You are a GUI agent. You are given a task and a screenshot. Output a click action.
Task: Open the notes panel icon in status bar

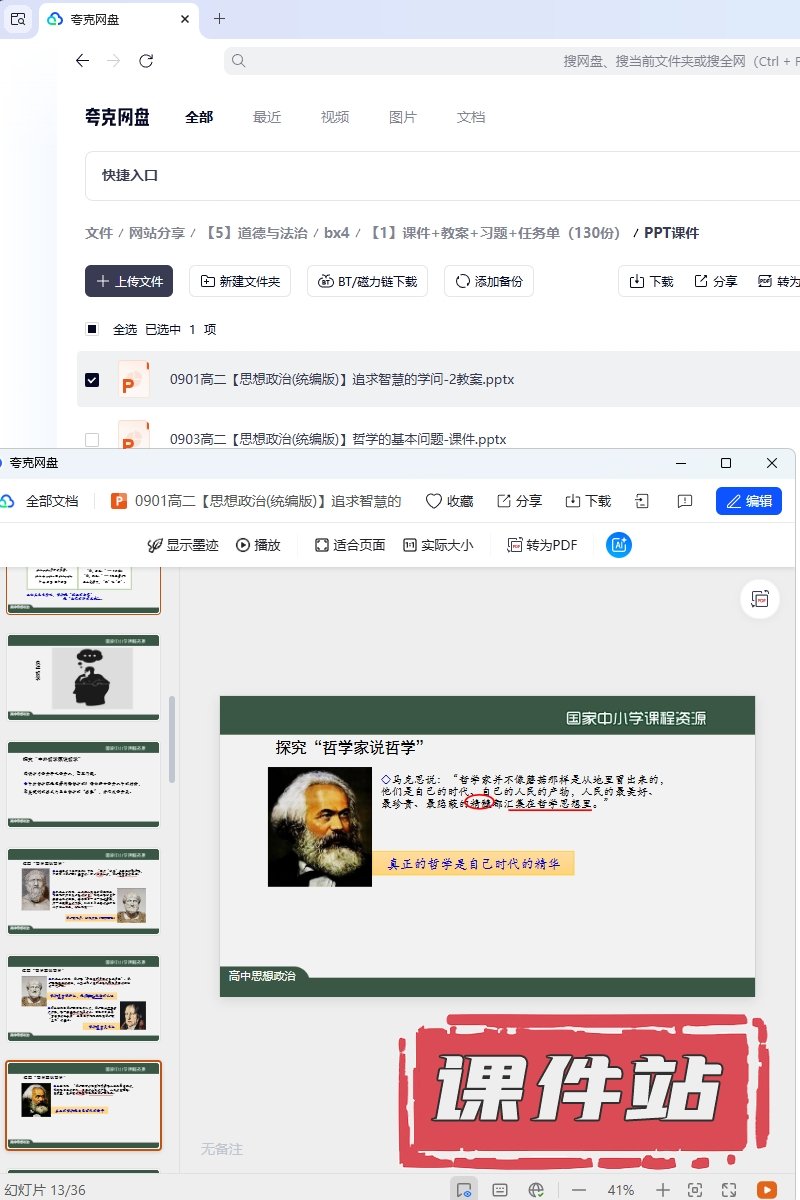500,1189
